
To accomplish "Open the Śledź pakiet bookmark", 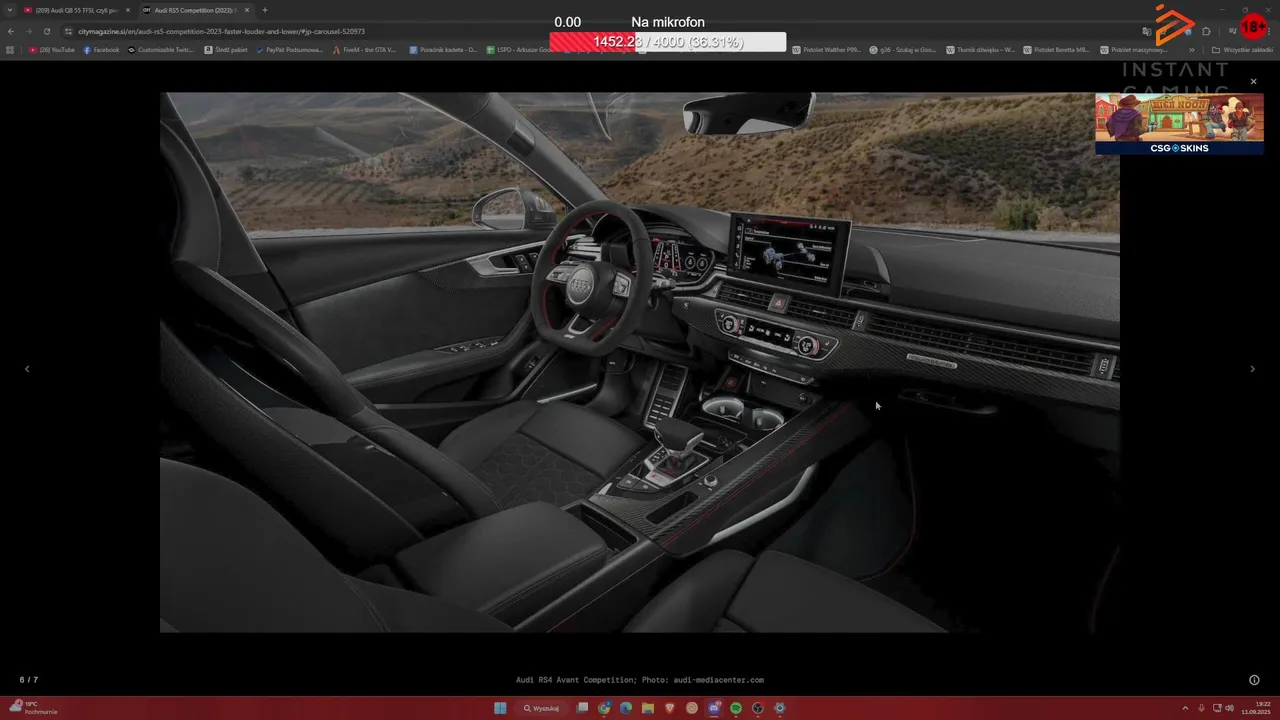I will pyautogui.click(x=226, y=49).
